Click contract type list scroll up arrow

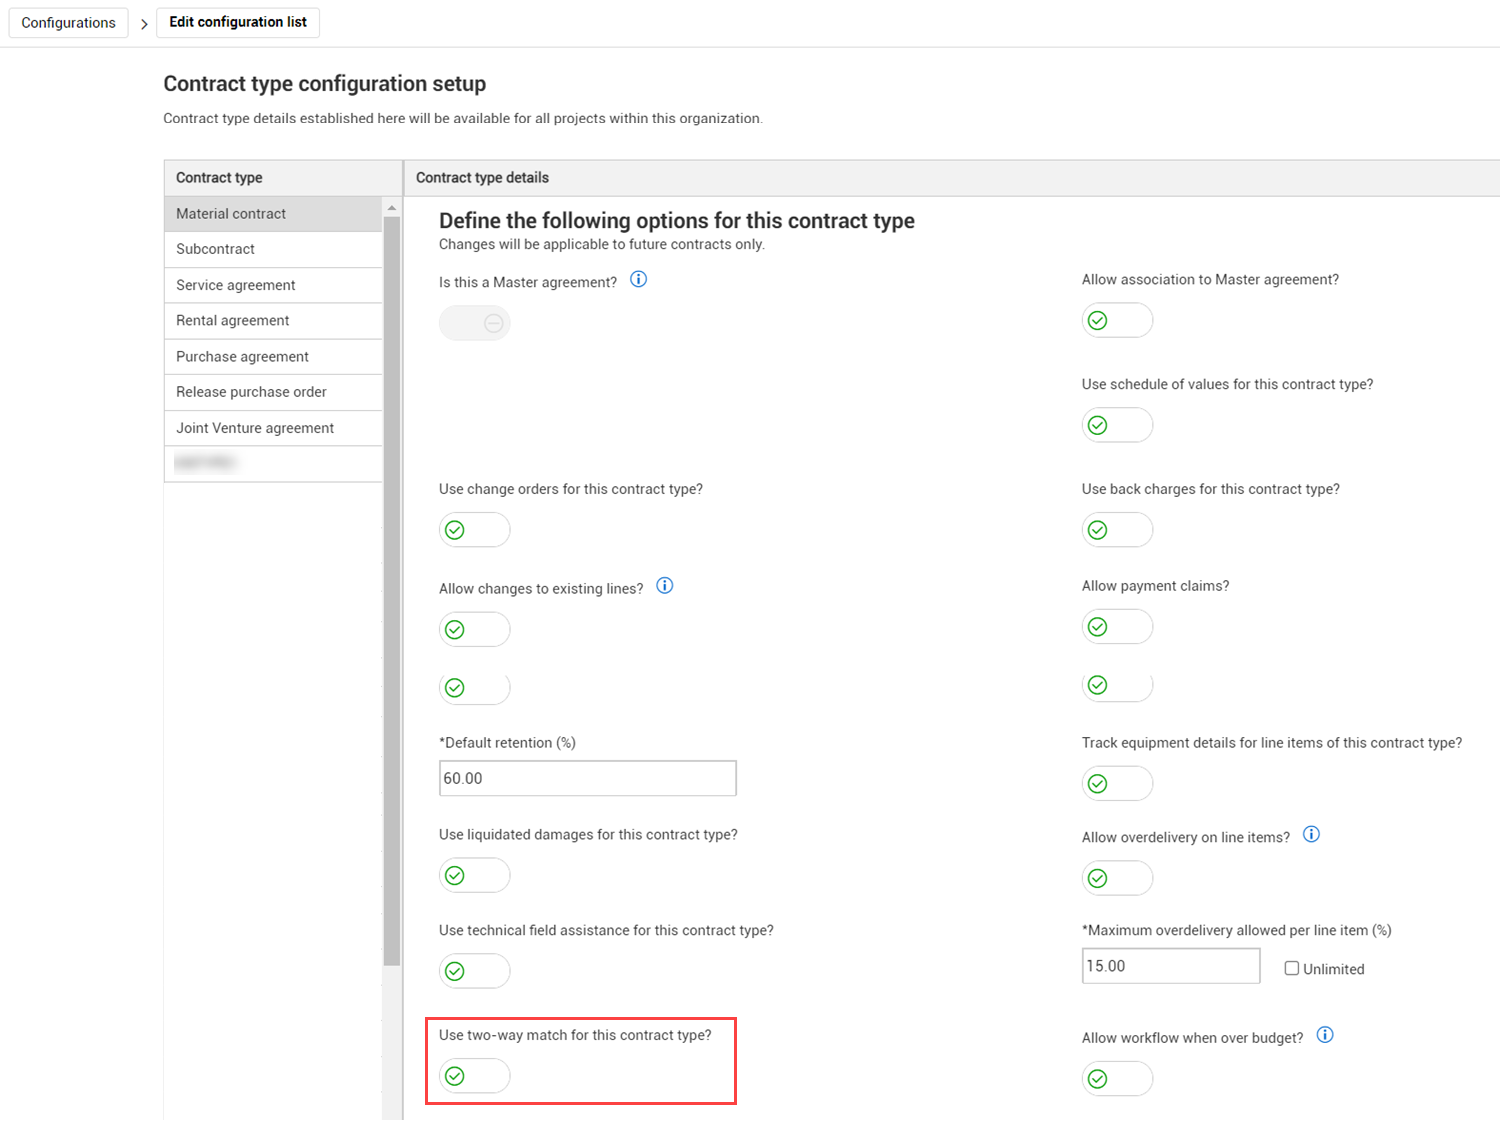(392, 208)
